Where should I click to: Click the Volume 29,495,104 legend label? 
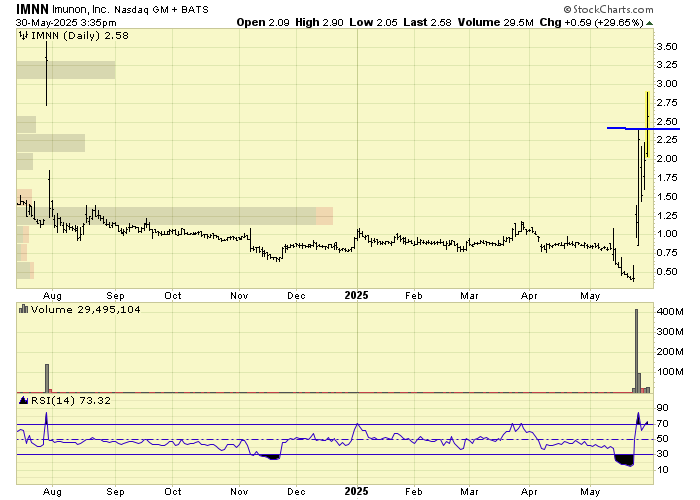(x=85, y=309)
